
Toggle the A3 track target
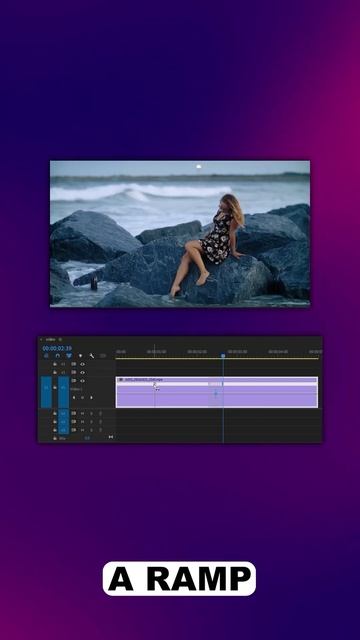pos(63,430)
